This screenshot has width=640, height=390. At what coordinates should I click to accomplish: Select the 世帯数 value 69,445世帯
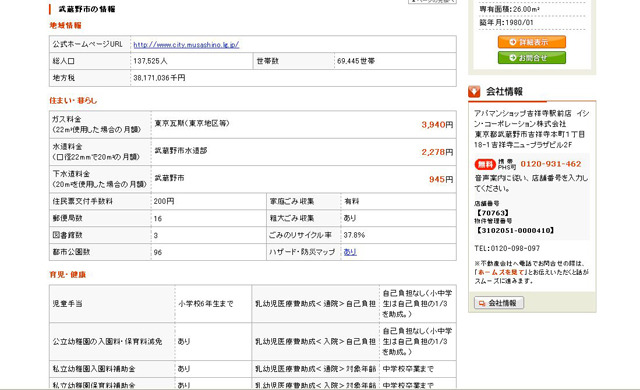coord(356,61)
